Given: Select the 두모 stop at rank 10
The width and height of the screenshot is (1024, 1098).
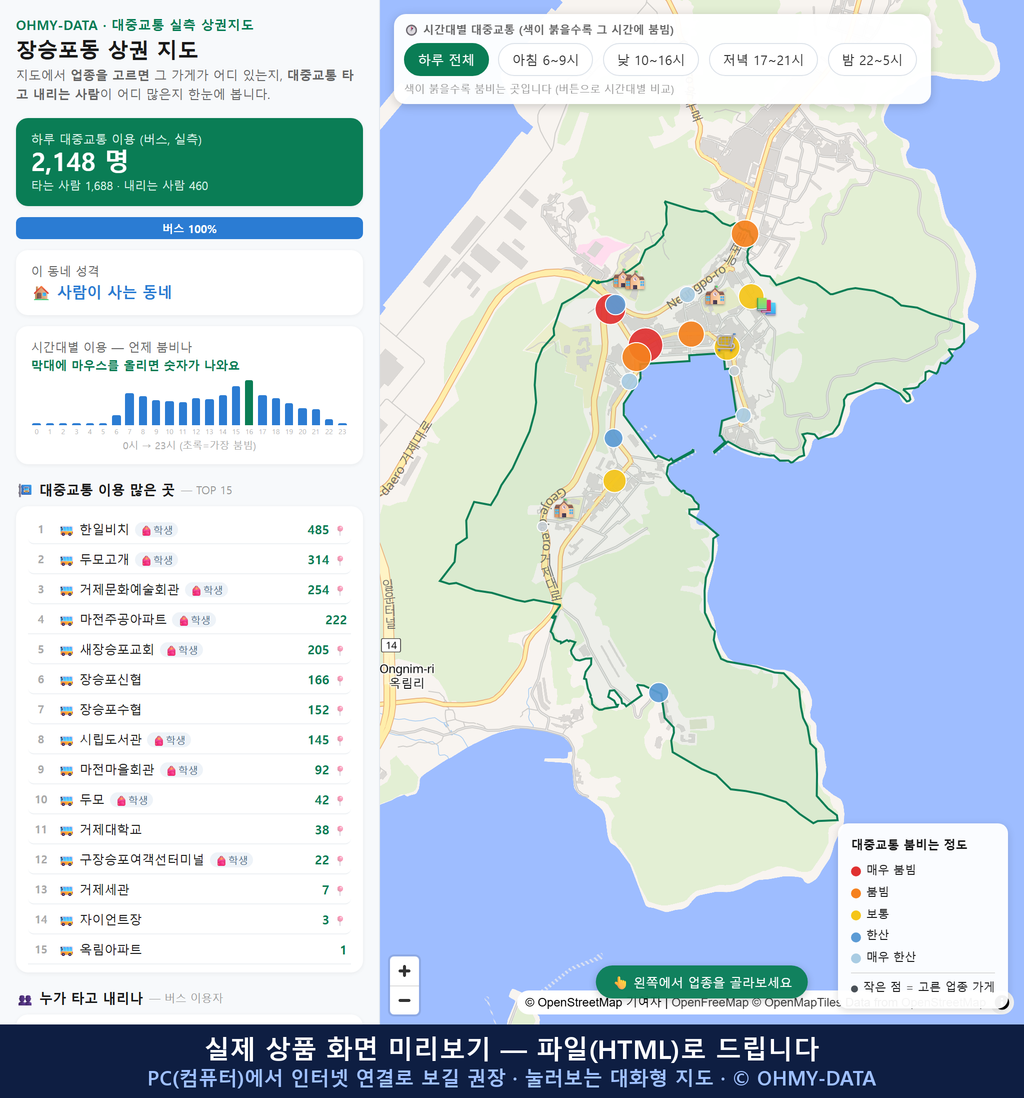Looking at the screenshot, I should click(x=92, y=800).
